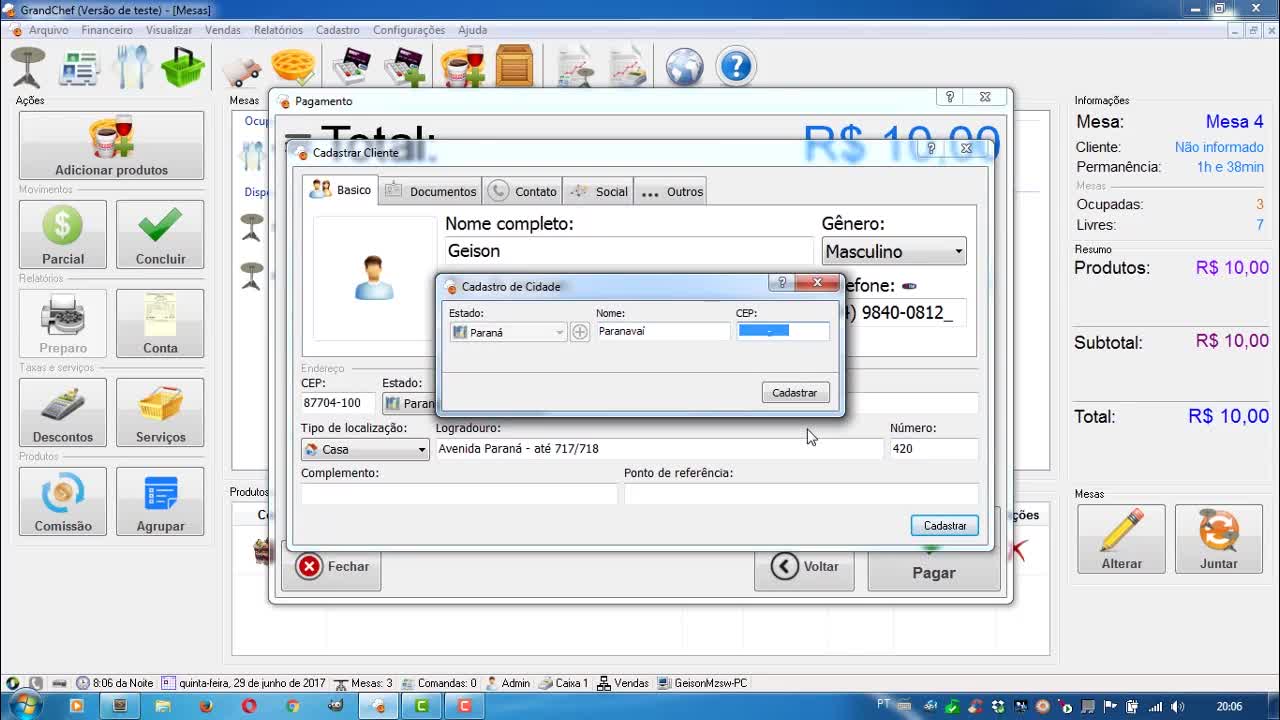Screen dimensions: 1280x720
Task: Click the client CEP field 87704-100
Action: coord(338,403)
